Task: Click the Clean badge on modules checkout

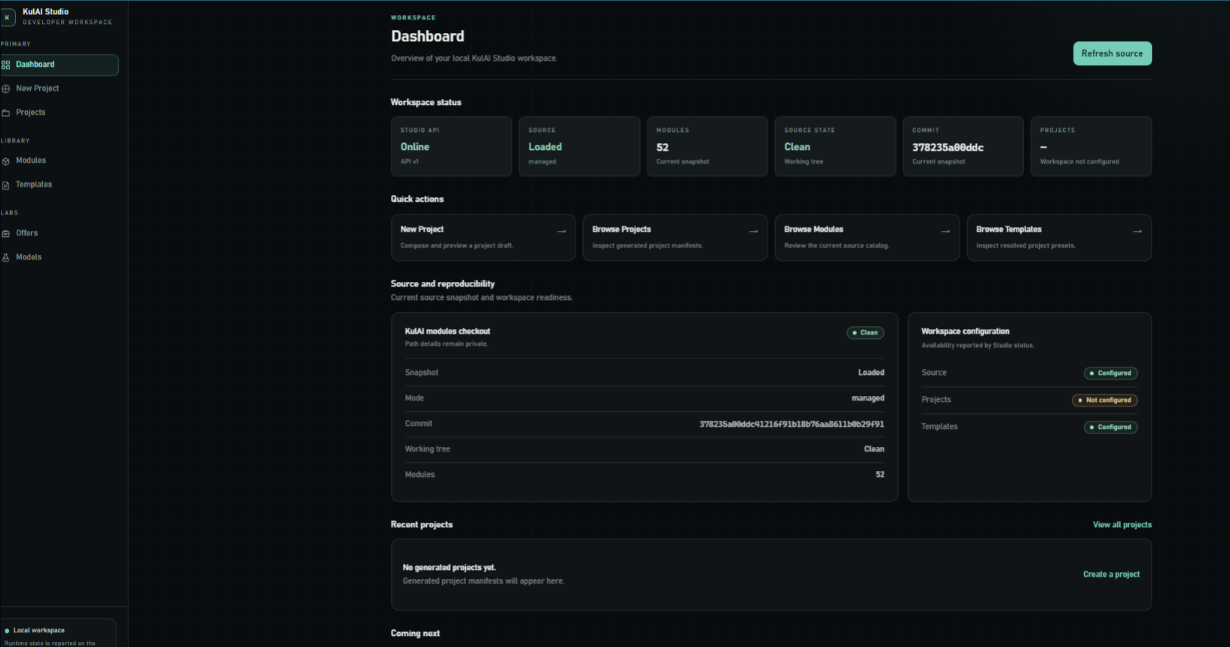Action: coord(865,333)
